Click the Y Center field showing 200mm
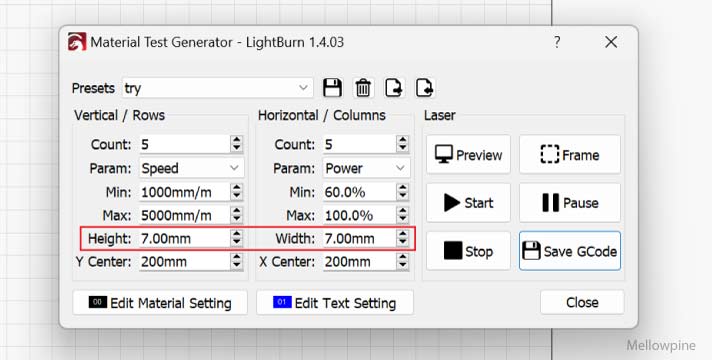Image resolution: width=712 pixels, height=360 pixels. pyautogui.click(x=184, y=261)
